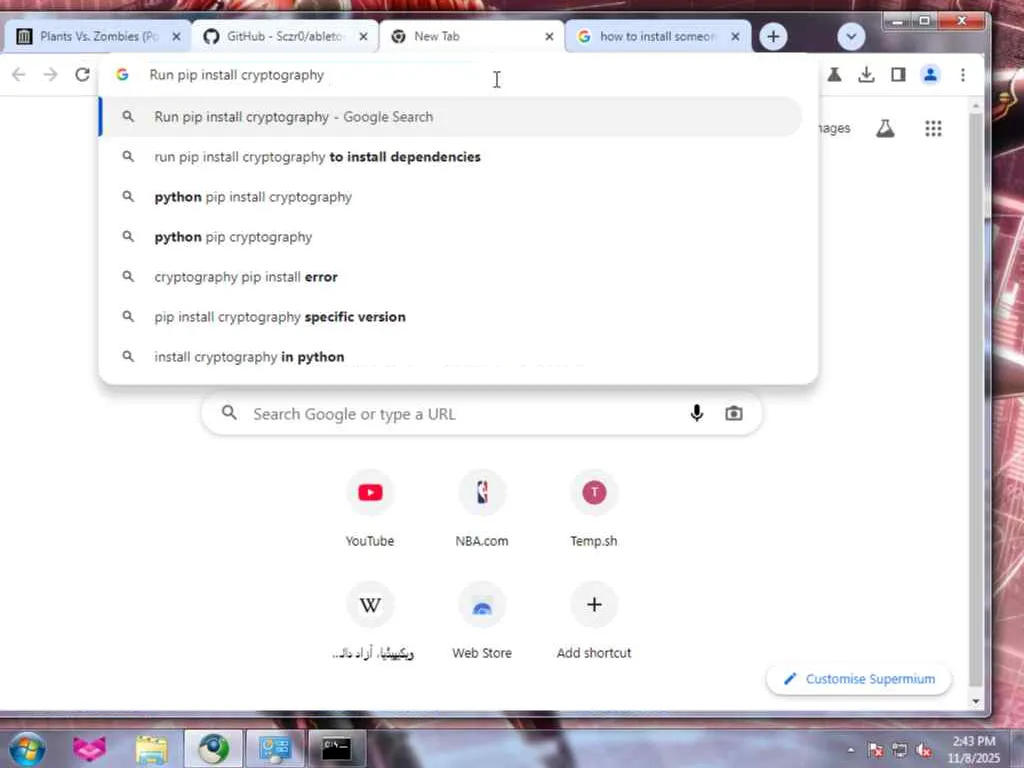Click the Search Google or type a URL box
Image resolution: width=1024 pixels, height=768 pixels.
(481, 413)
